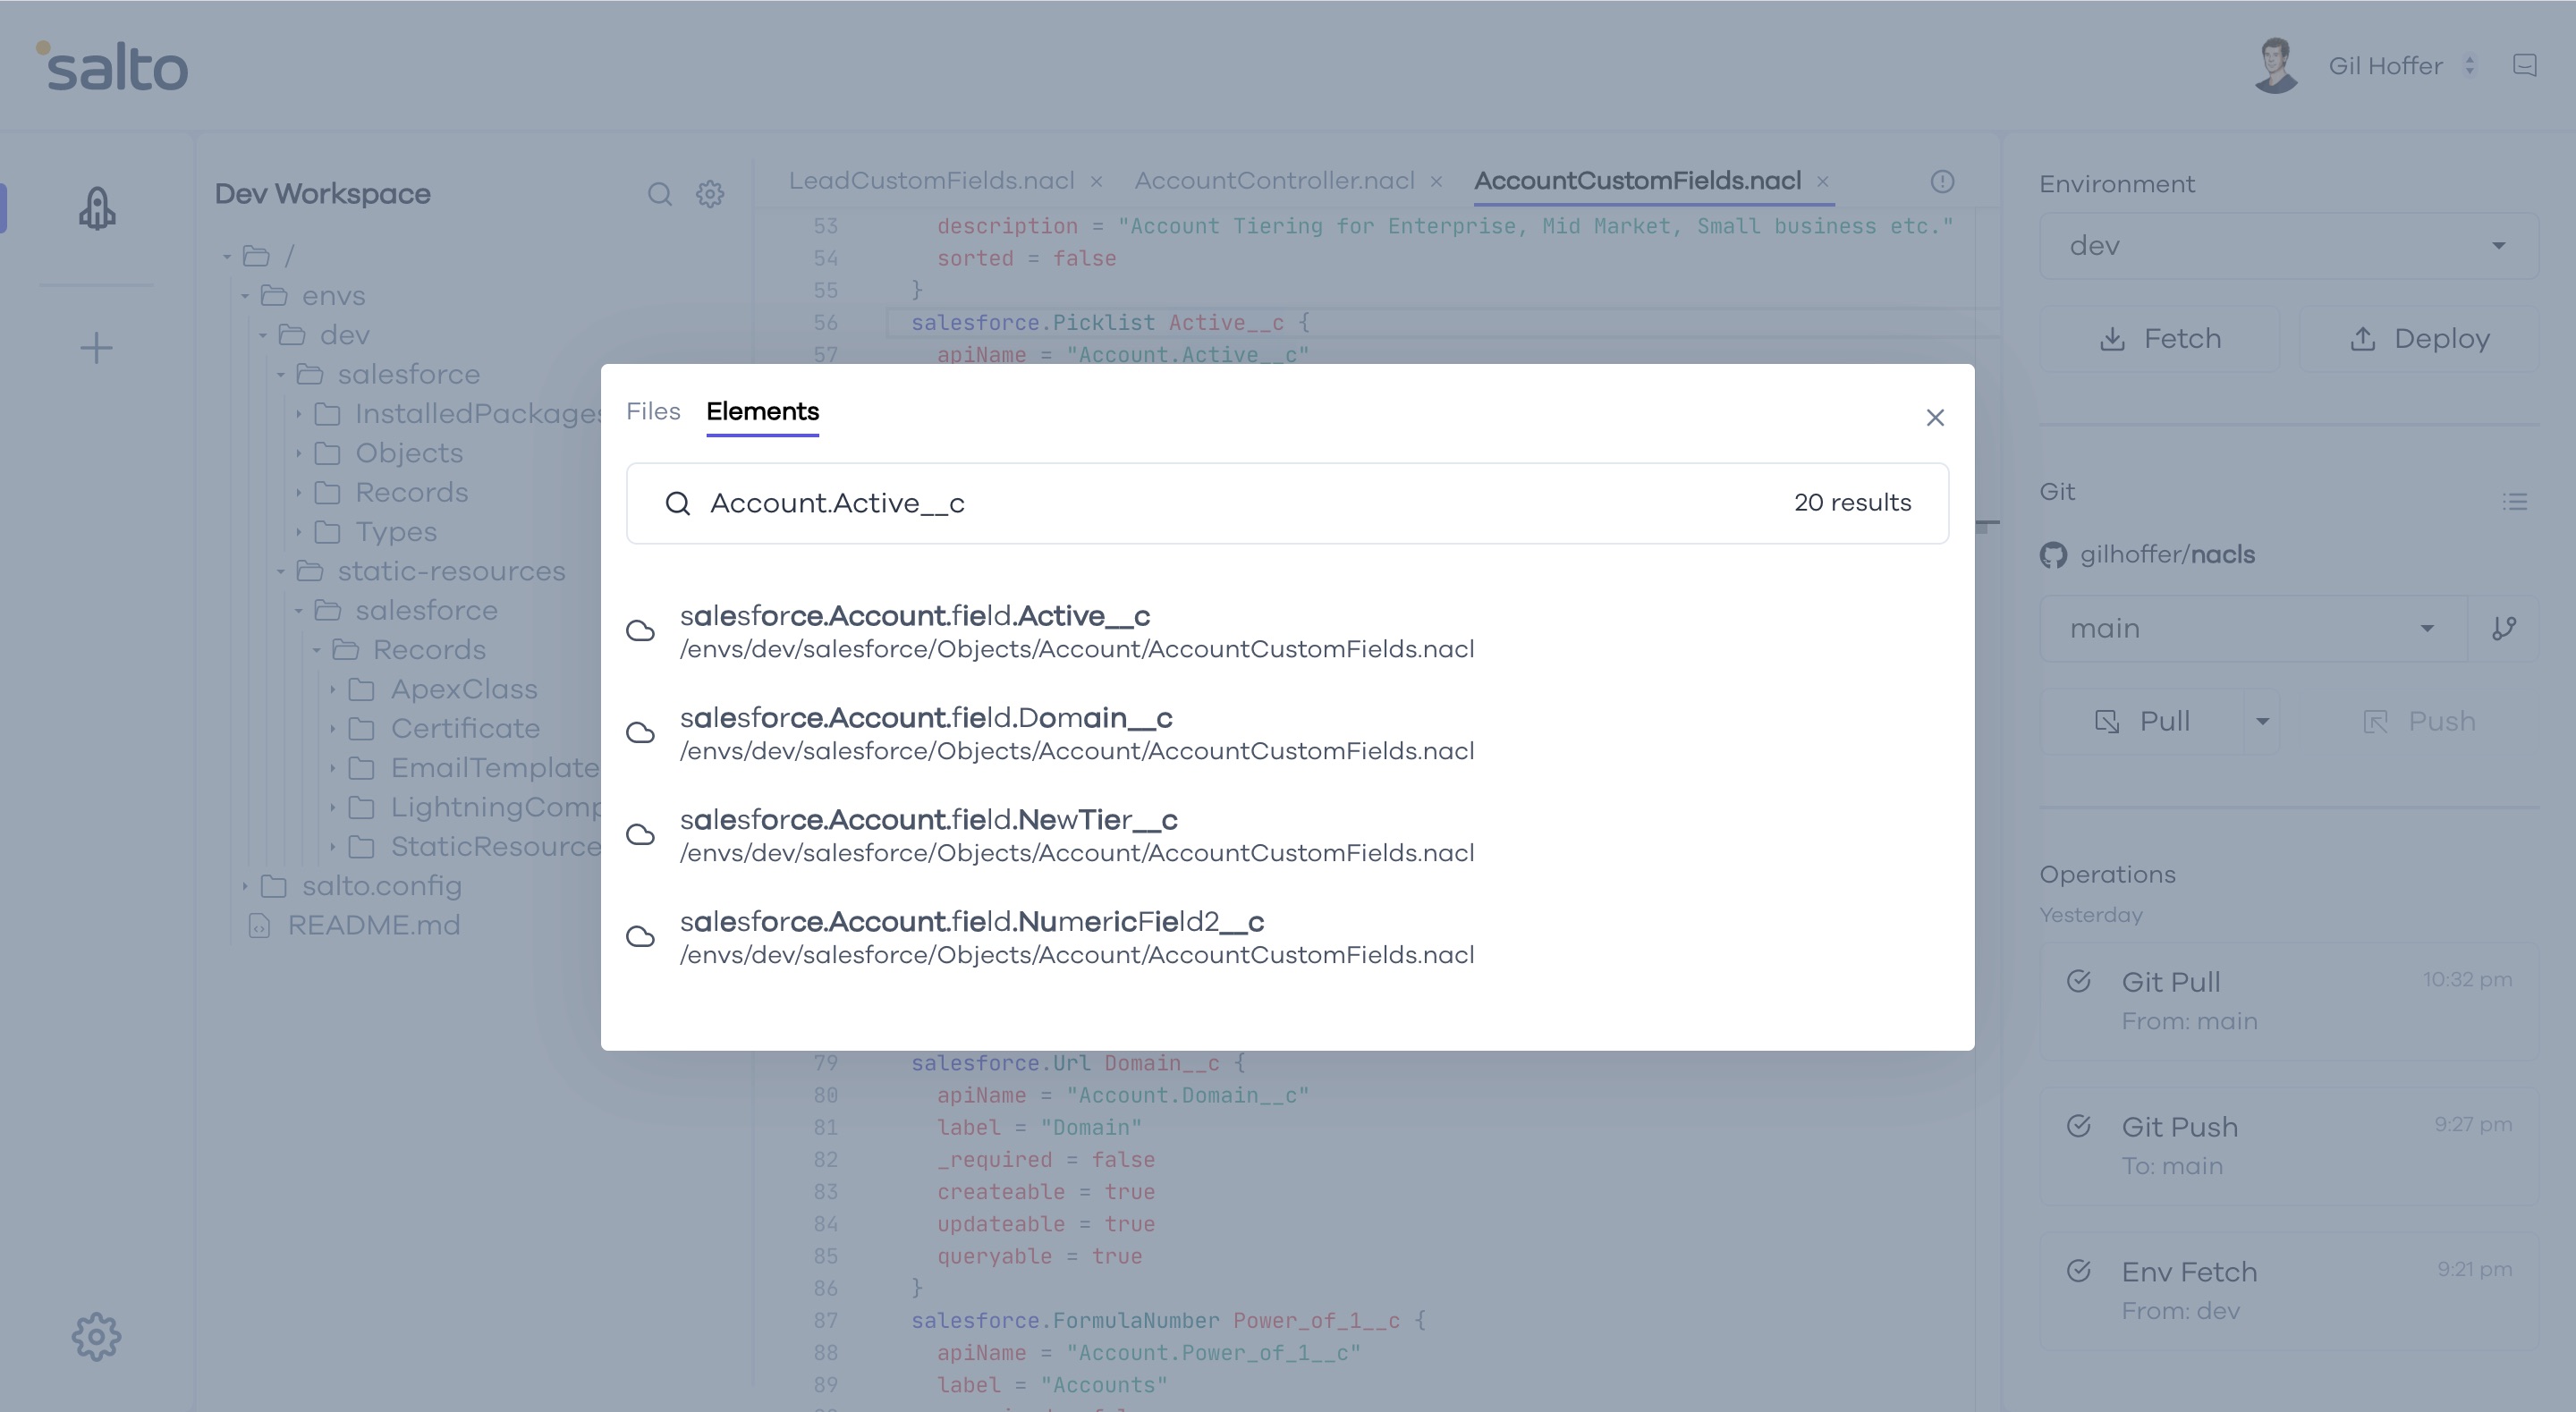The image size is (2576, 1412).
Task: Add a new workspace with plus icon
Action: (x=96, y=348)
